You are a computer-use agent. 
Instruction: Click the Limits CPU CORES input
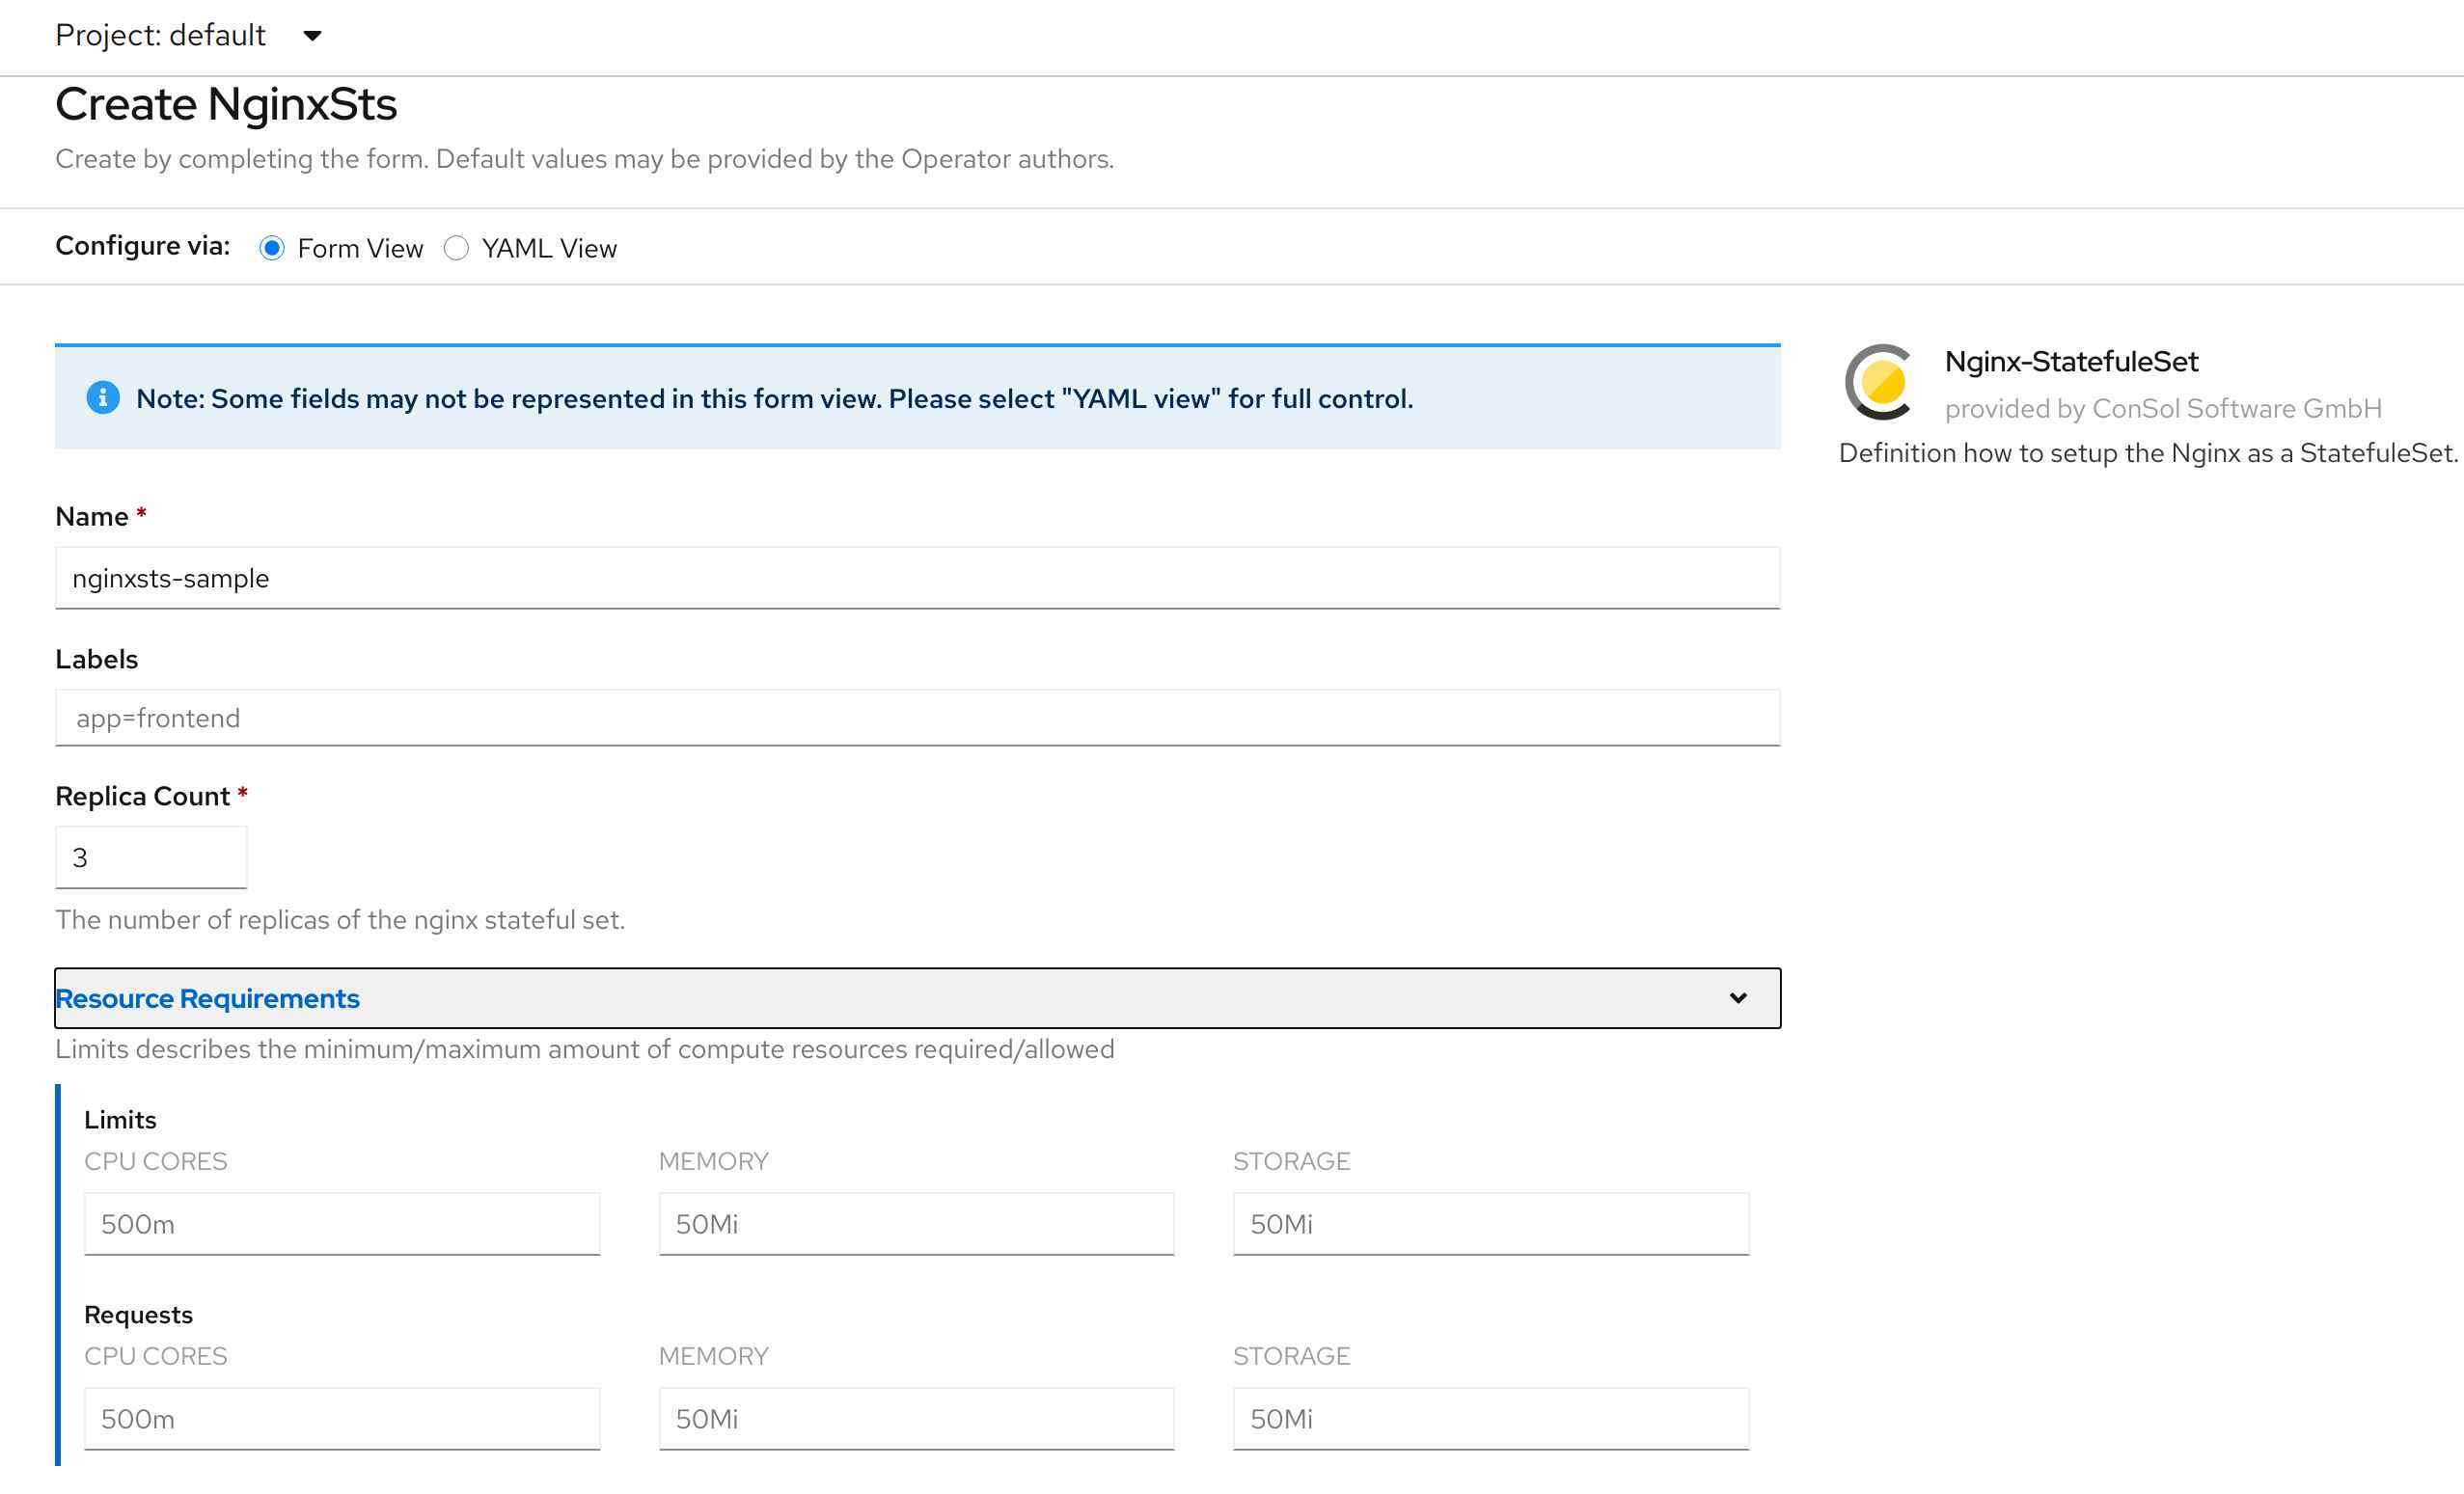341,1223
